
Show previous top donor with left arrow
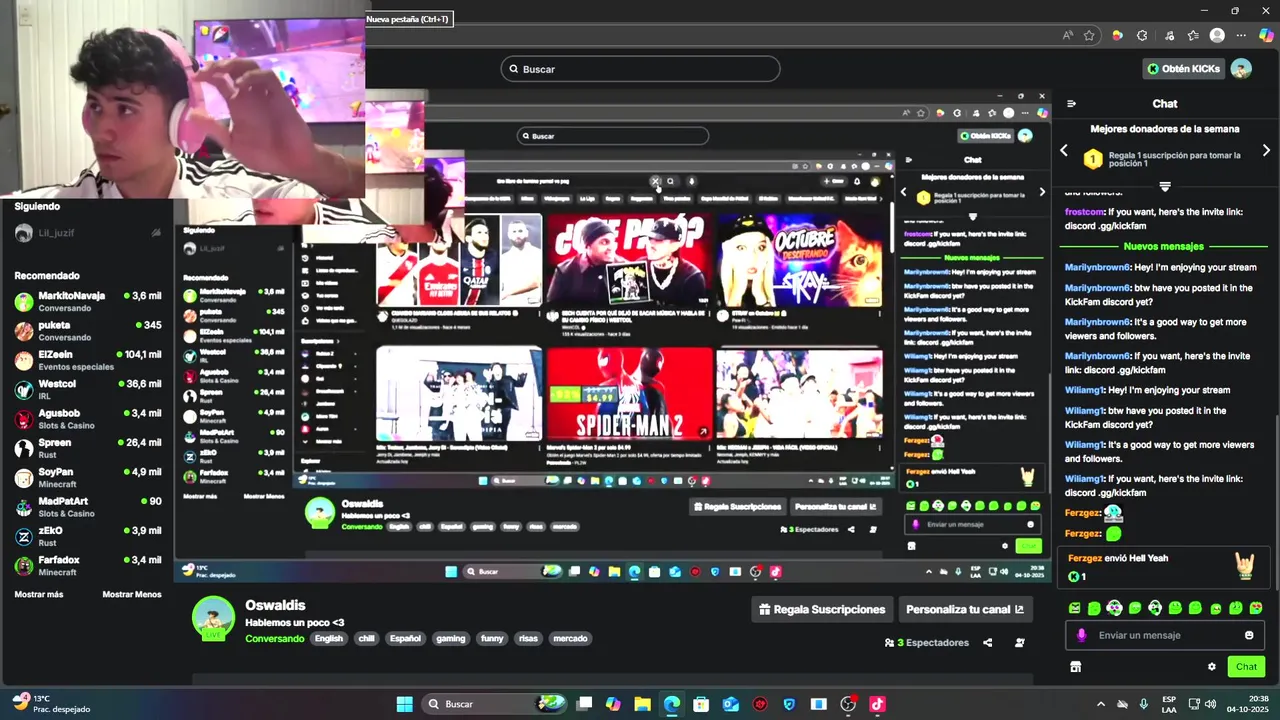click(x=1064, y=151)
